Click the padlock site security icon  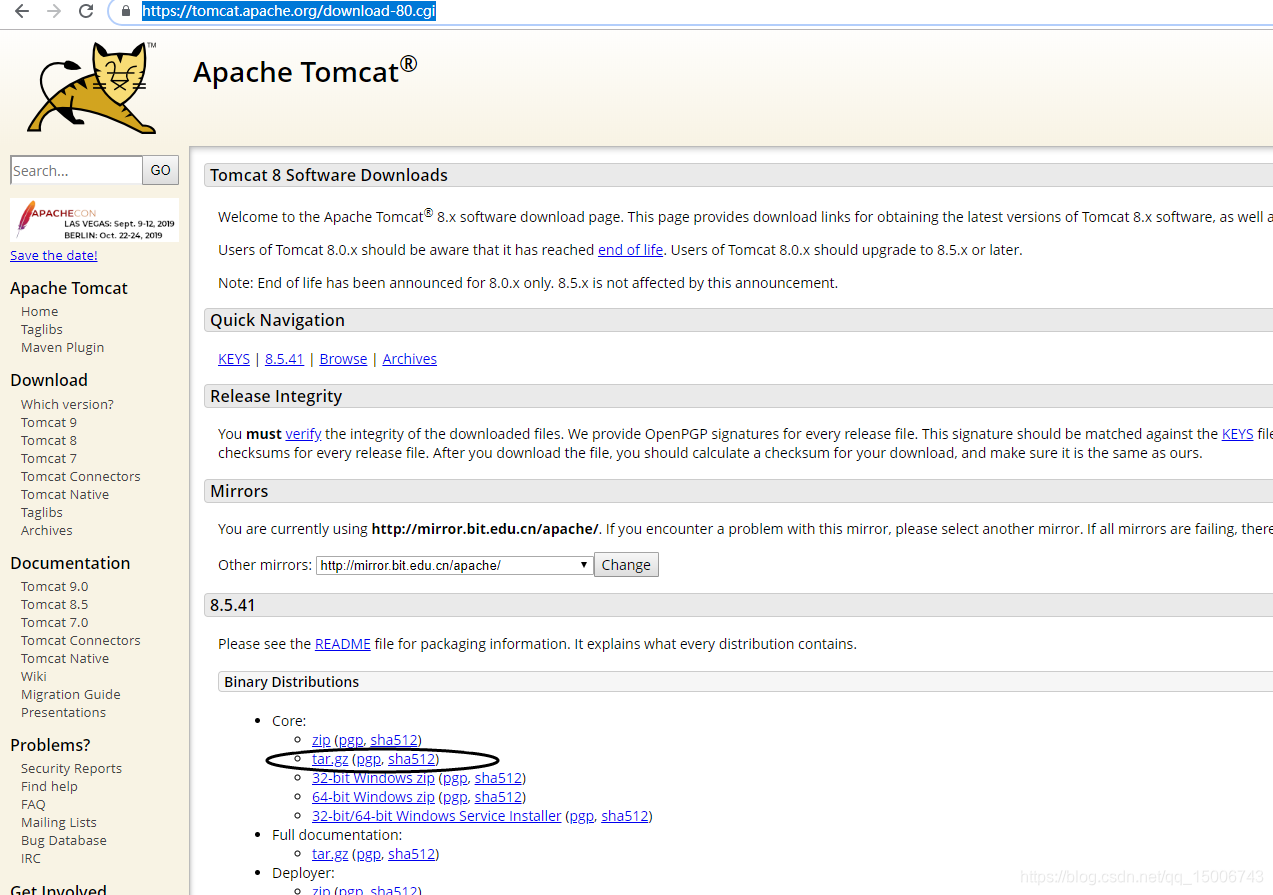125,11
